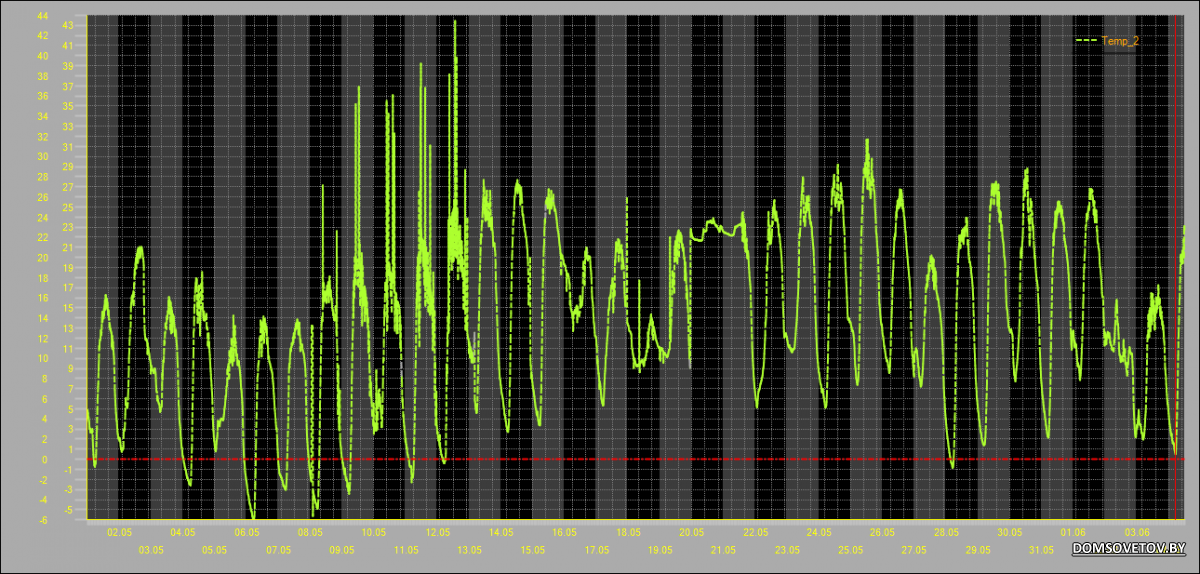This screenshot has height=574, width=1200.
Task: Click the 12.05 date label
Action: tap(437, 533)
